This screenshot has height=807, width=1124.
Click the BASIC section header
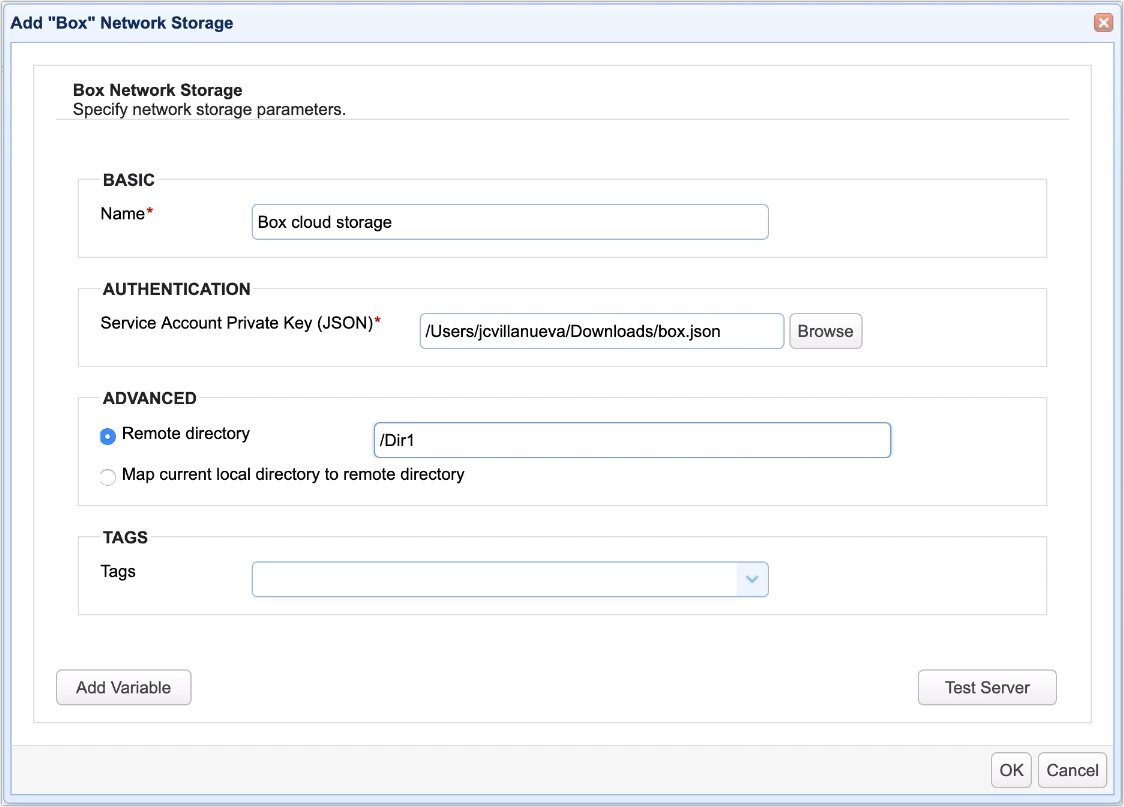[x=127, y=180]
